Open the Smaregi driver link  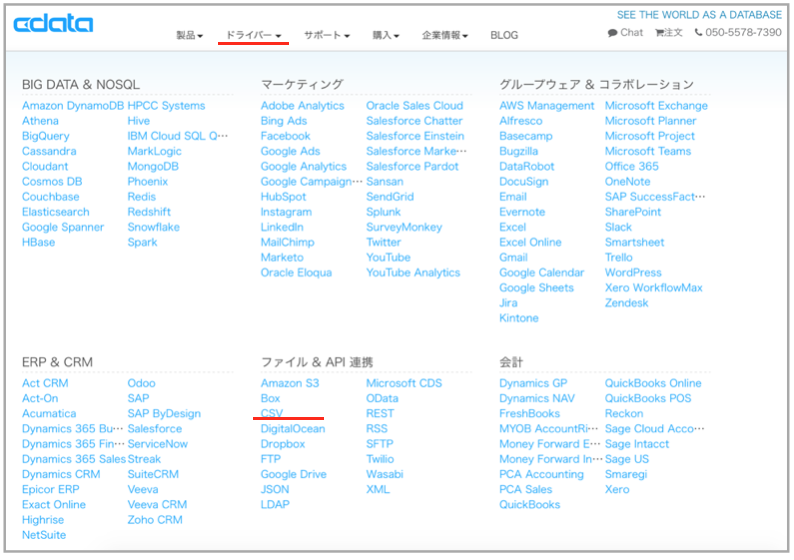[626, 474]
